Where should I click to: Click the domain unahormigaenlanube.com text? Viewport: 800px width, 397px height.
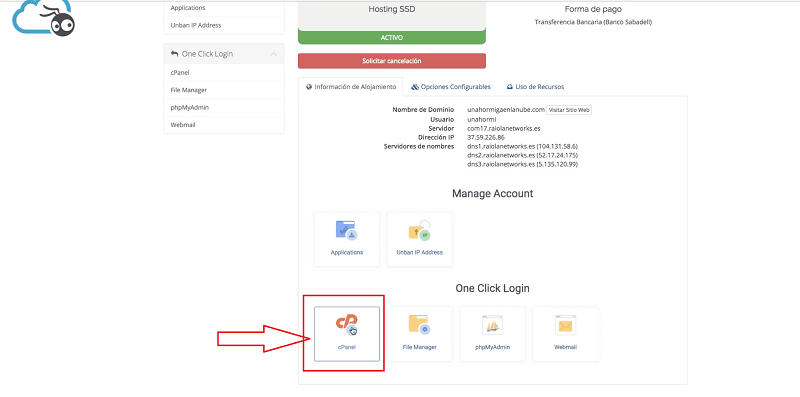(x=506, y=110)
